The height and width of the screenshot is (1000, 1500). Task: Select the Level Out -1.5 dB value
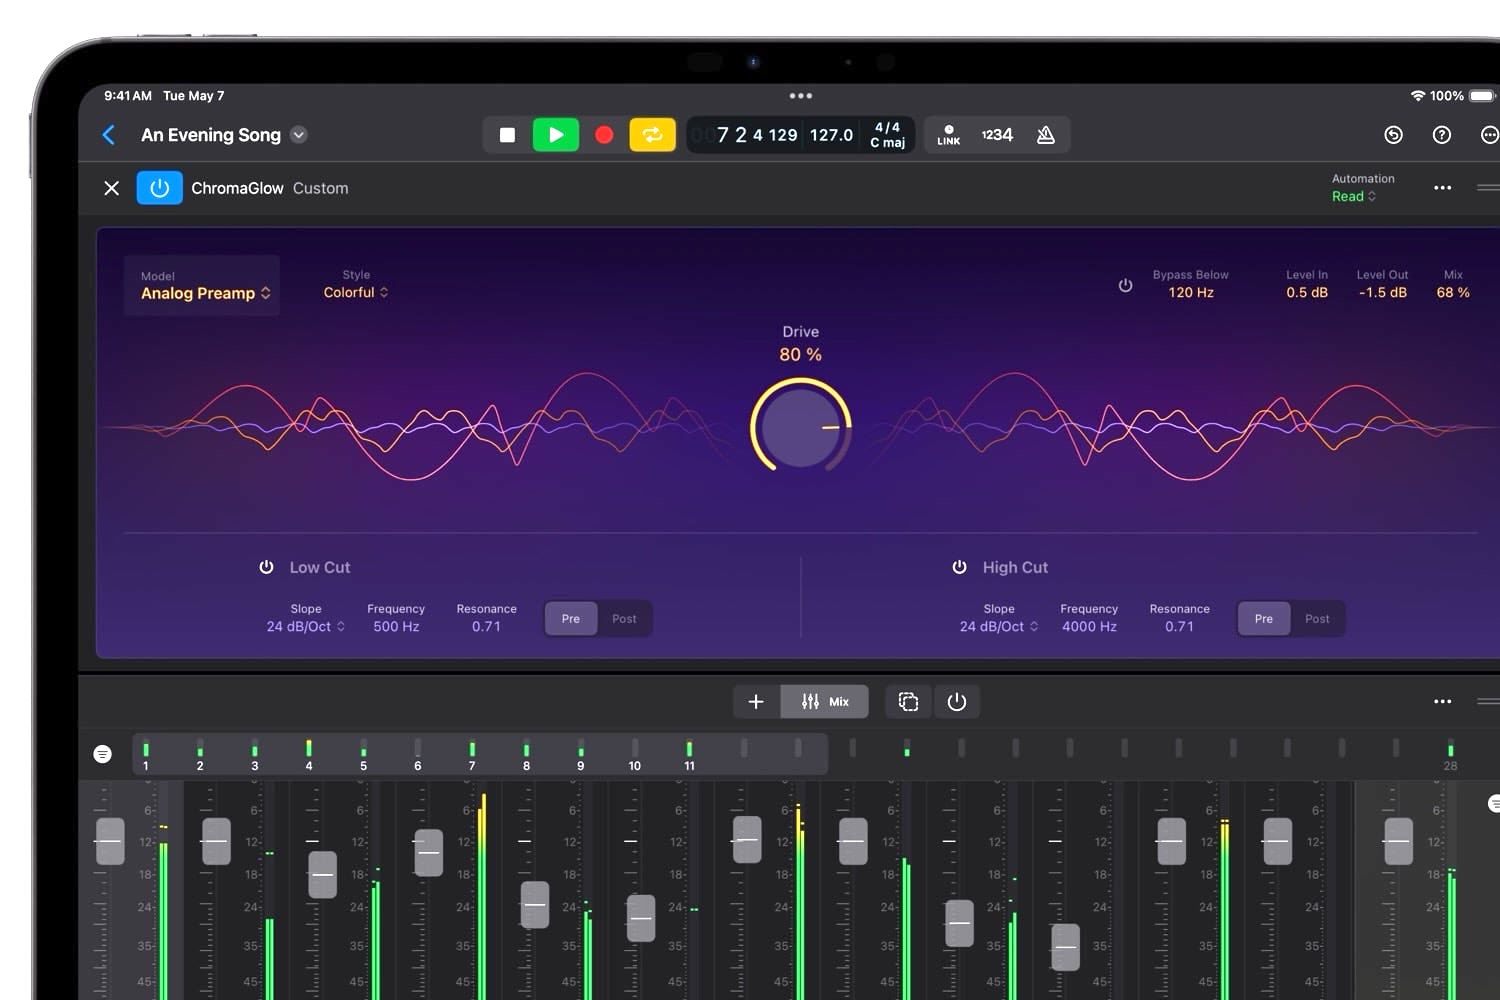(x=1383, y=292)
